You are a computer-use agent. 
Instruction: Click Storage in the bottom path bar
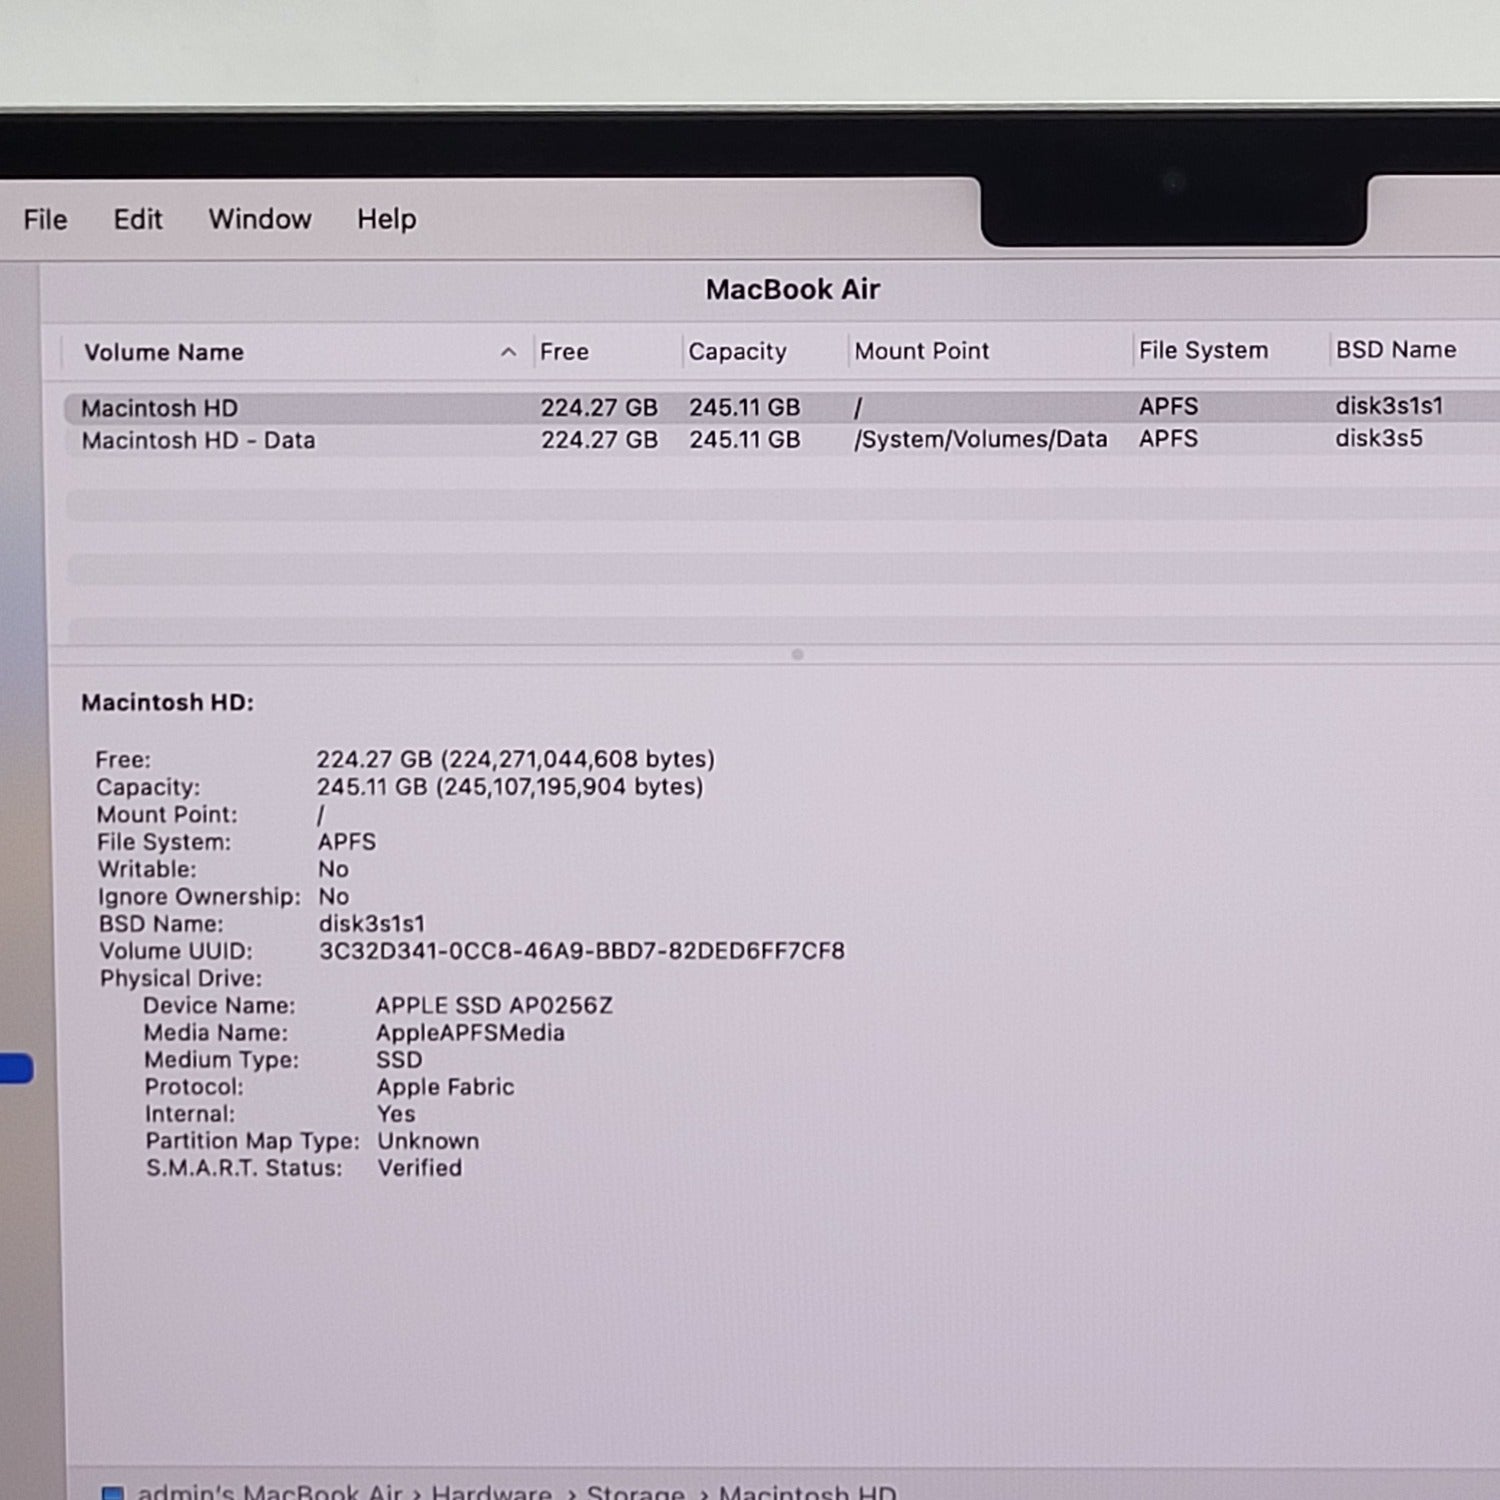(x=635, y=1492)
